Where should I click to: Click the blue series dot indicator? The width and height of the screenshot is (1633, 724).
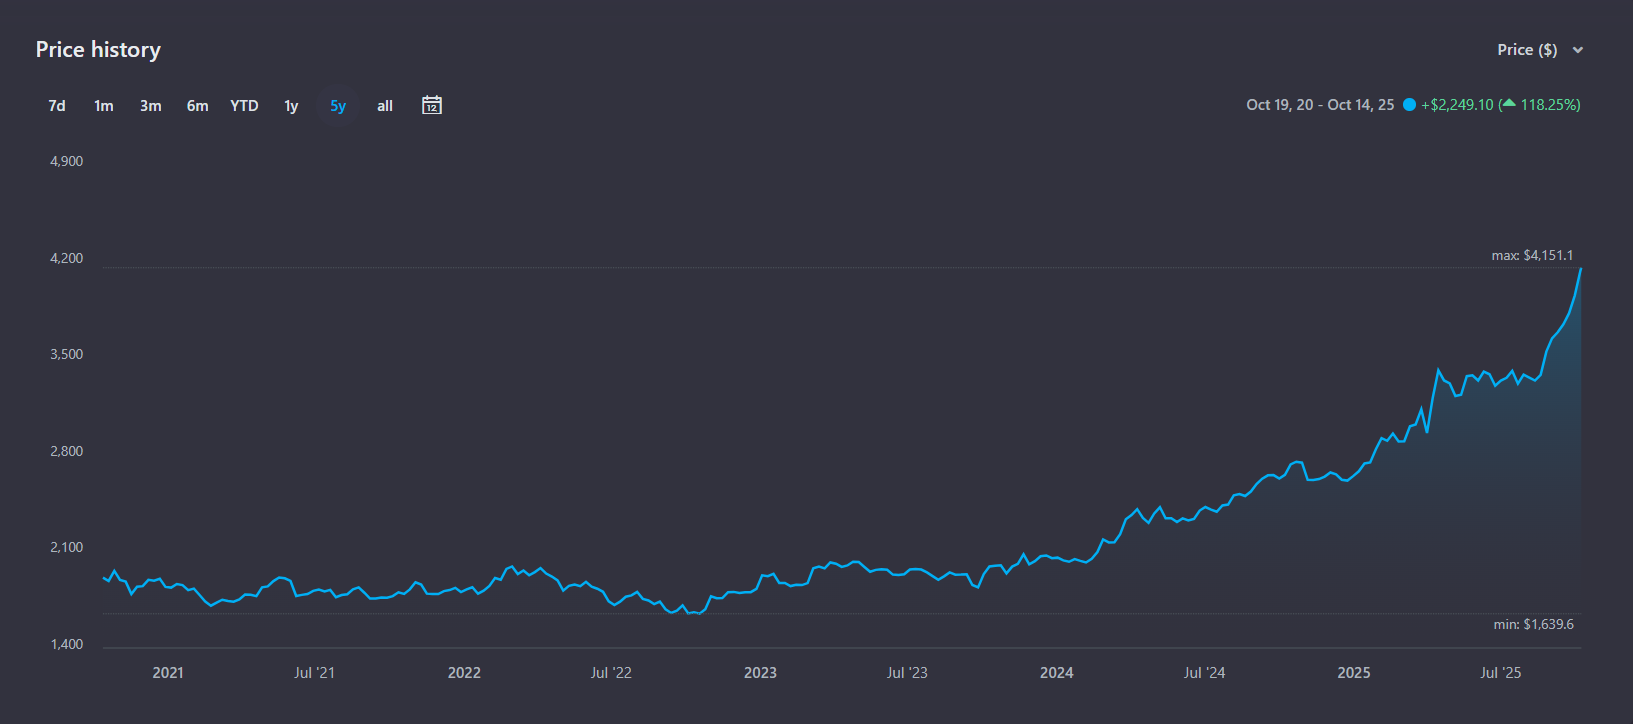[1409, 105]
